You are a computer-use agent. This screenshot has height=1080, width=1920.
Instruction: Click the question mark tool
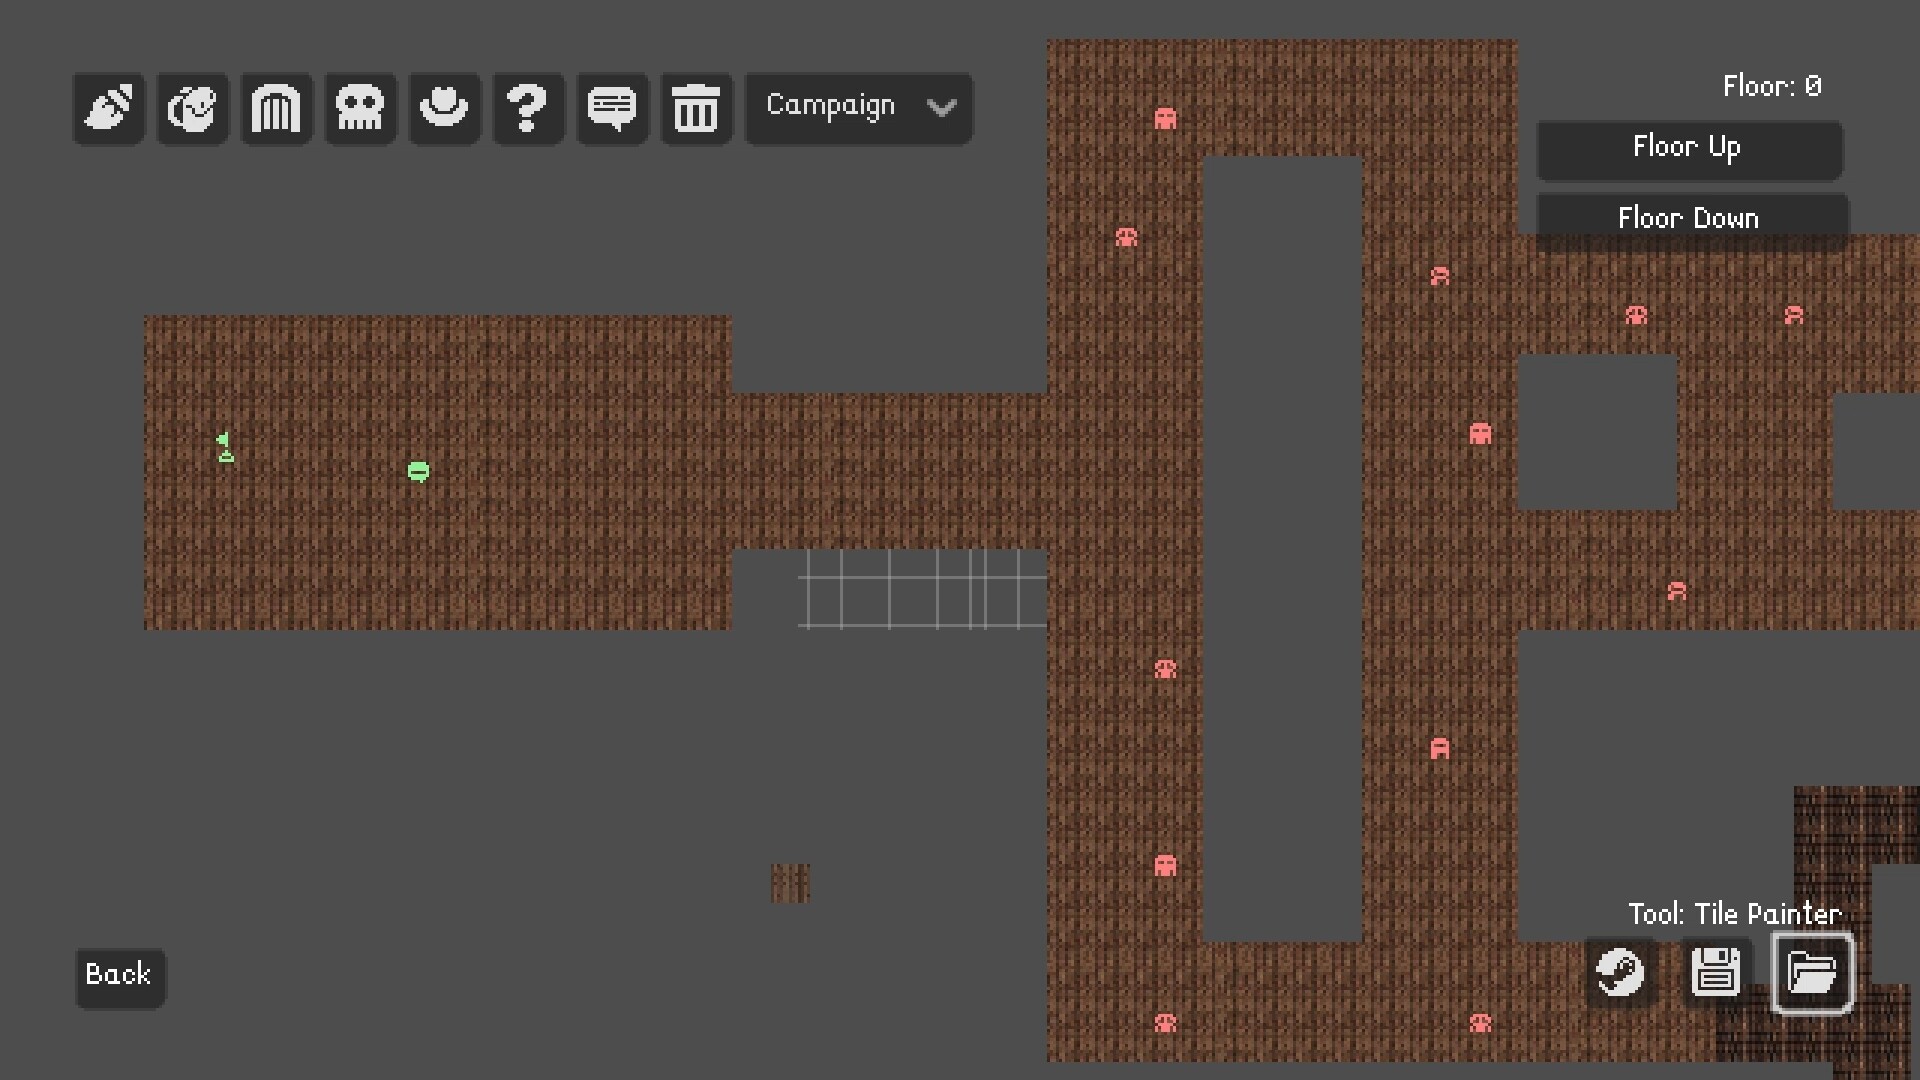click(528, 108)
